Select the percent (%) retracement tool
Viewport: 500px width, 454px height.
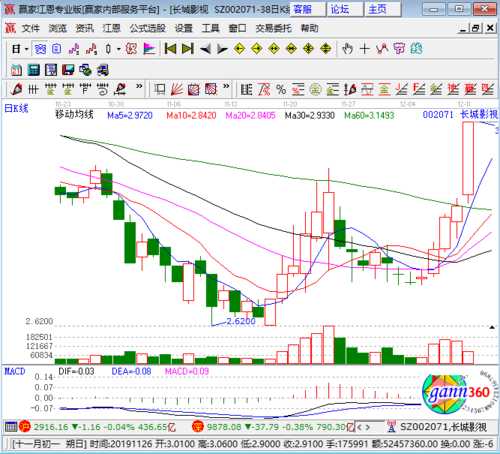pyautogui.click(x=281, y=89)
